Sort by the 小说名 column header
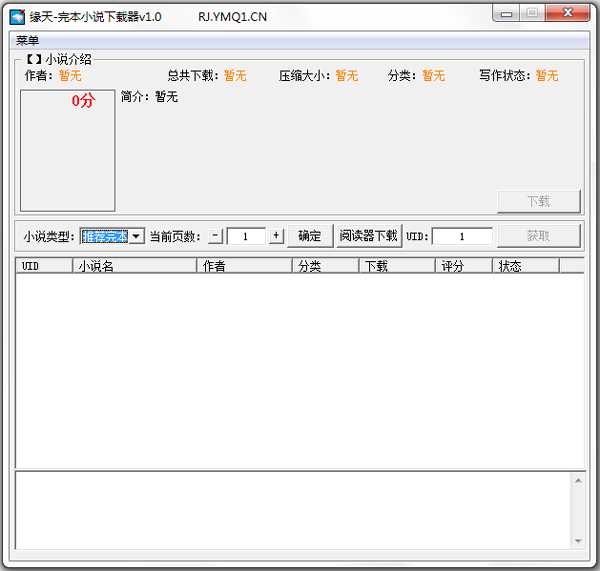Viewport: 600px width, 571px height. pos(134,266)
